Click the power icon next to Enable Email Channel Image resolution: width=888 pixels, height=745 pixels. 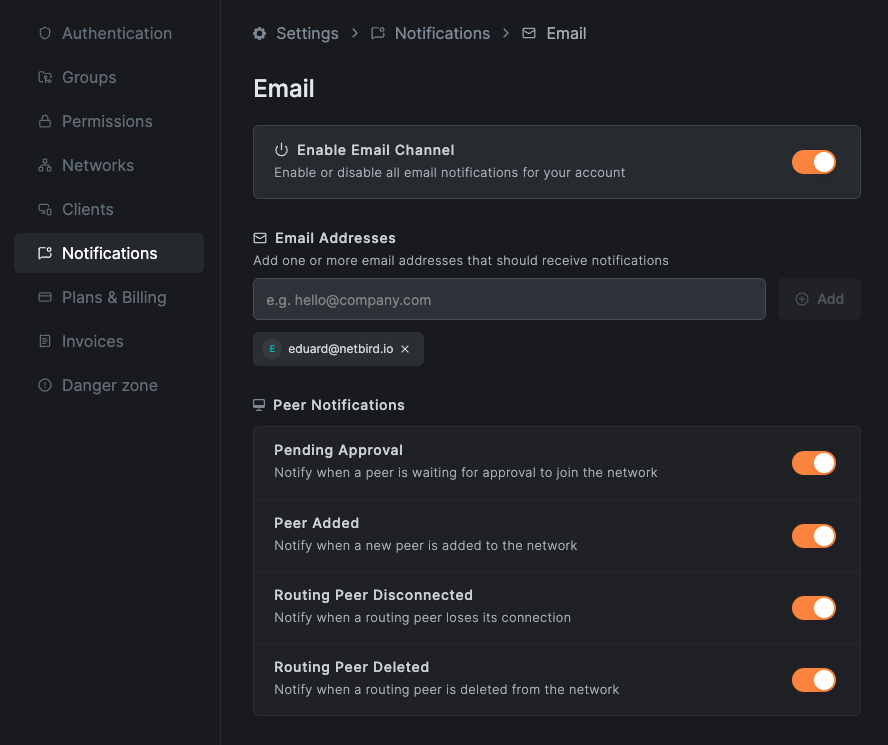pyautogui.click(x=281, y=149)
